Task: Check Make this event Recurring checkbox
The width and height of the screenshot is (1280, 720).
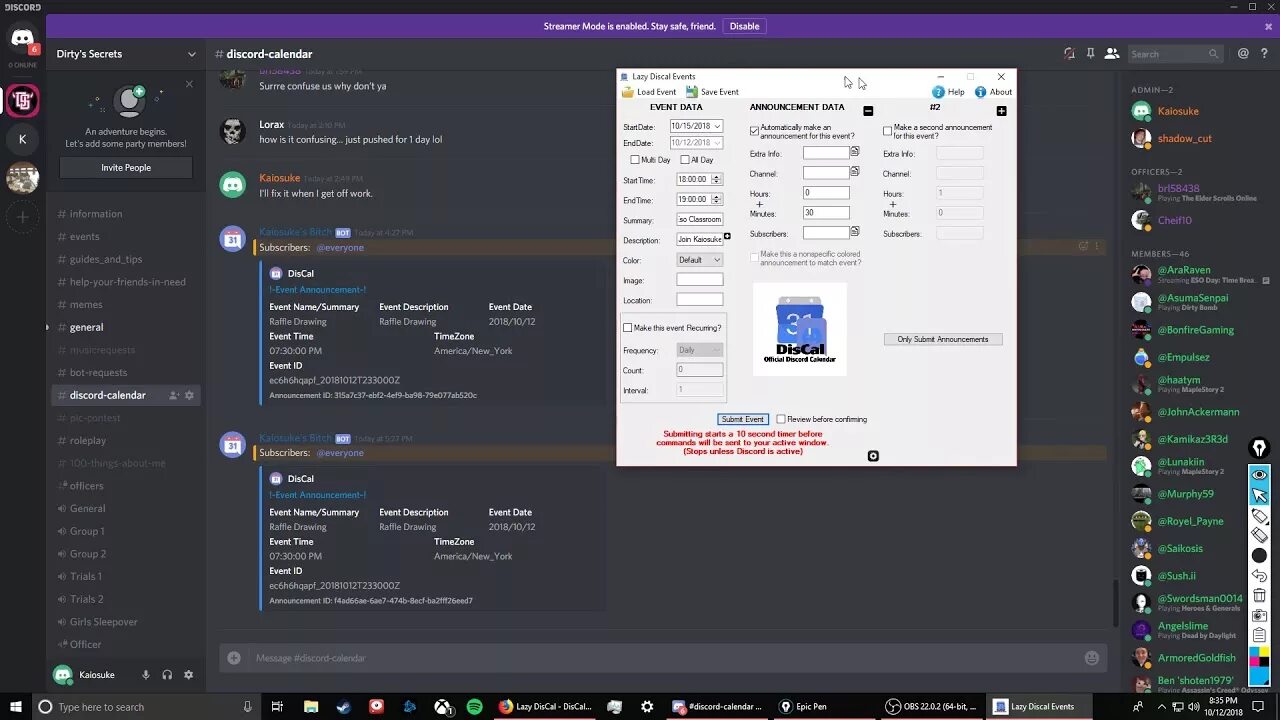Action: [628, 328]
